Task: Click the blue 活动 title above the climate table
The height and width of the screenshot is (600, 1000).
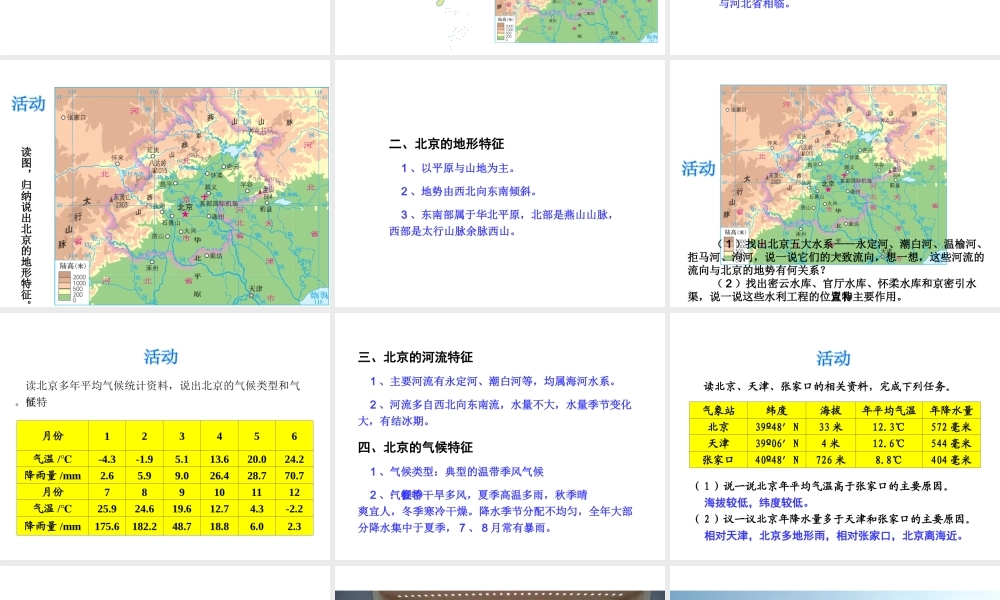Action: (x=161, y=356)
